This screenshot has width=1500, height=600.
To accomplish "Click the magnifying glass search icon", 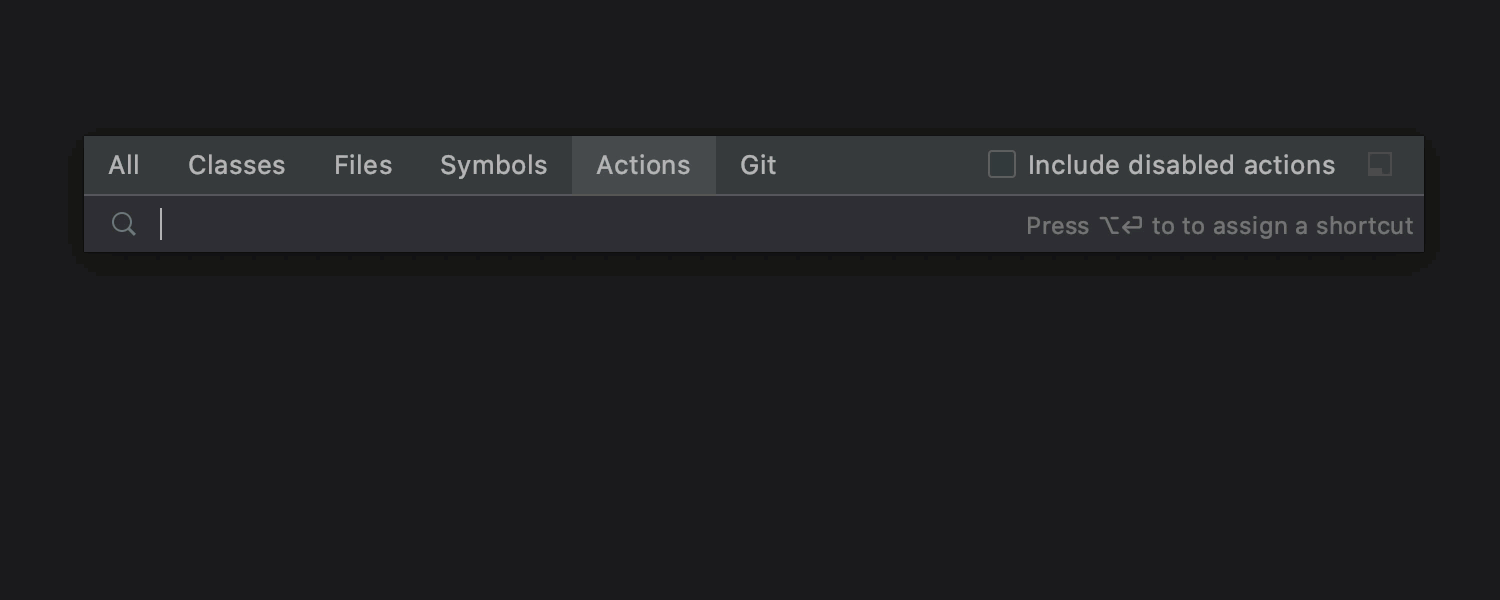I will 123,224.
